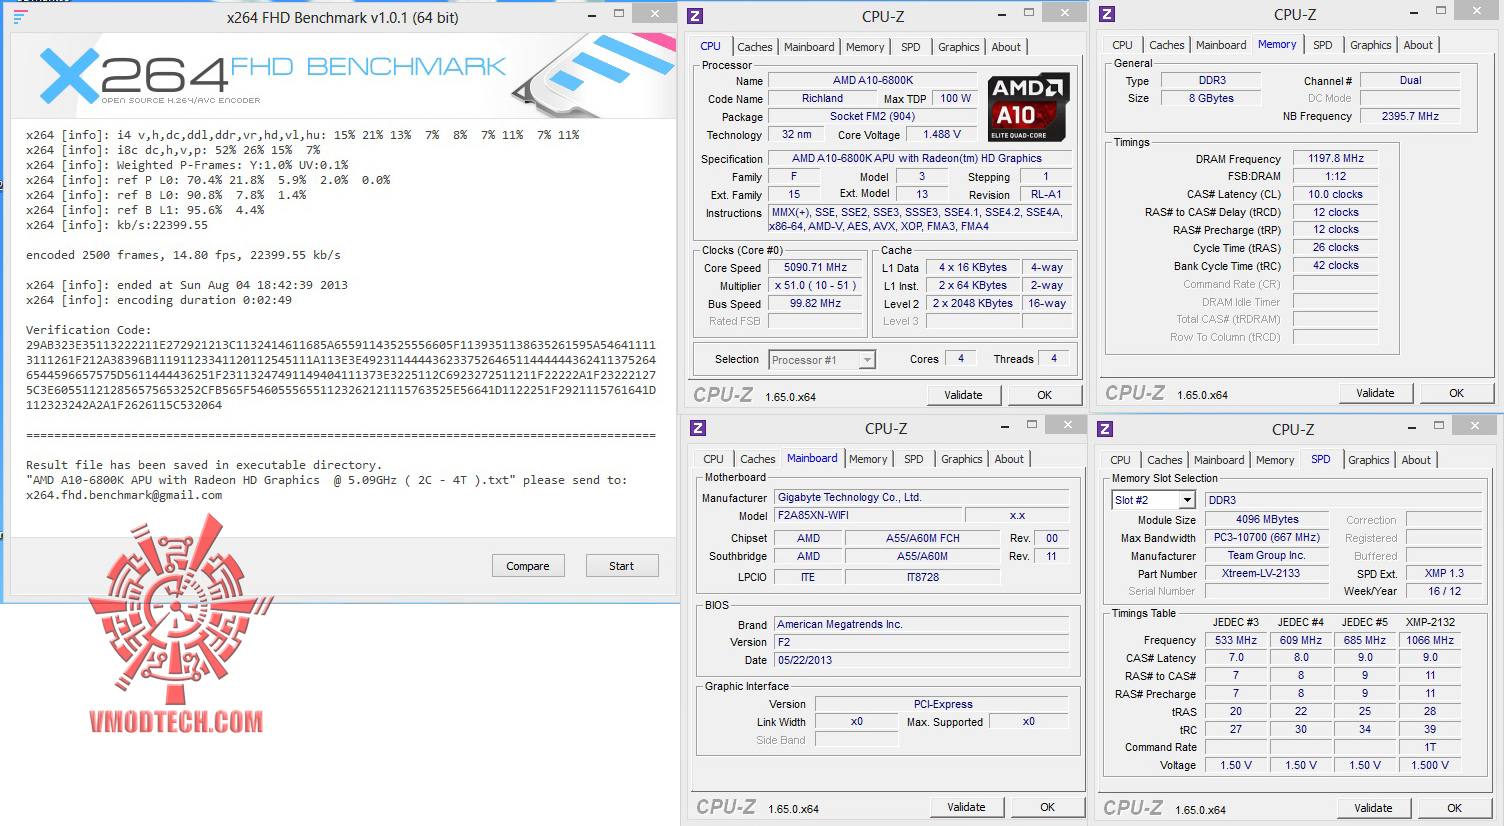The width and height of the screenshot is (1504, 826).
Task: Click the CPU-Z icon in the Memory timings window title bar
Action: pos(1107,14)
